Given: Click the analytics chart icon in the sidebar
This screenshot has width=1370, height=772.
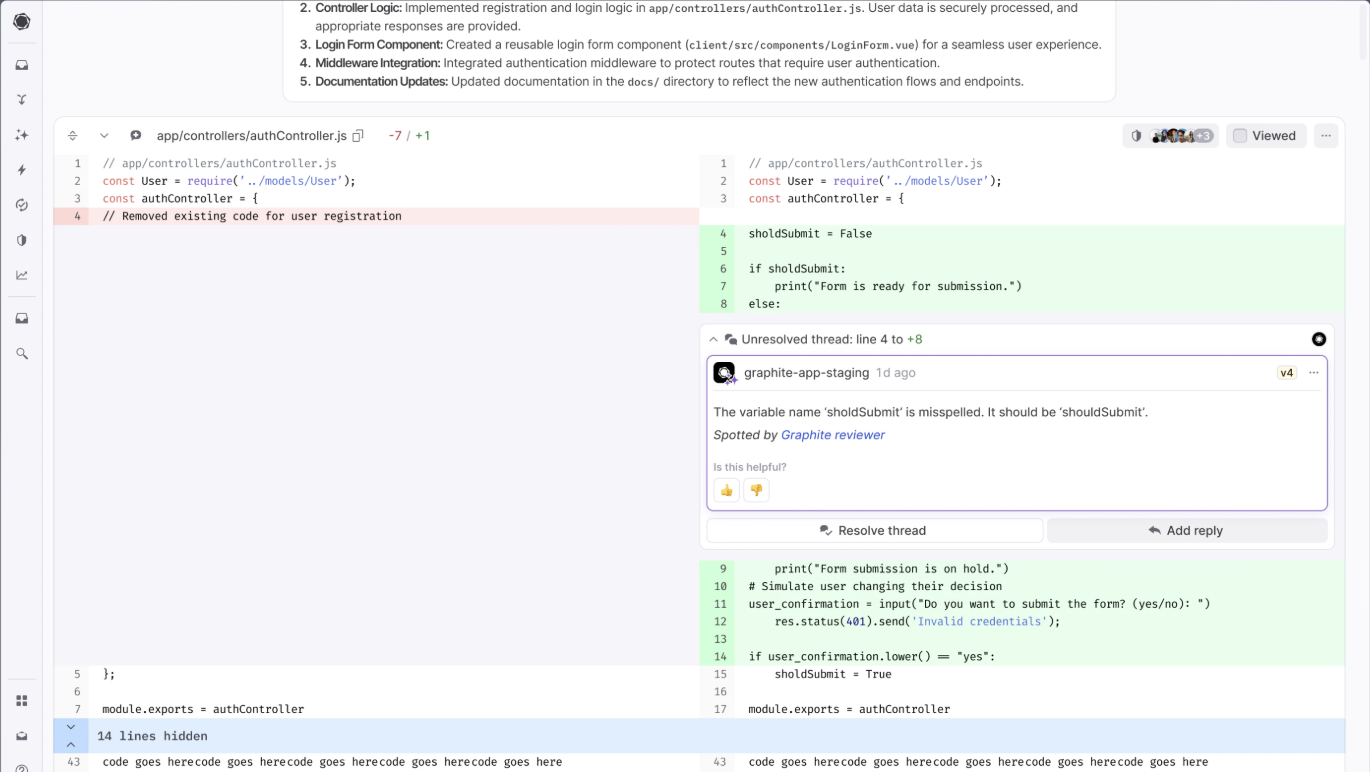Looking at the screenshot, I should coord(21,275).
